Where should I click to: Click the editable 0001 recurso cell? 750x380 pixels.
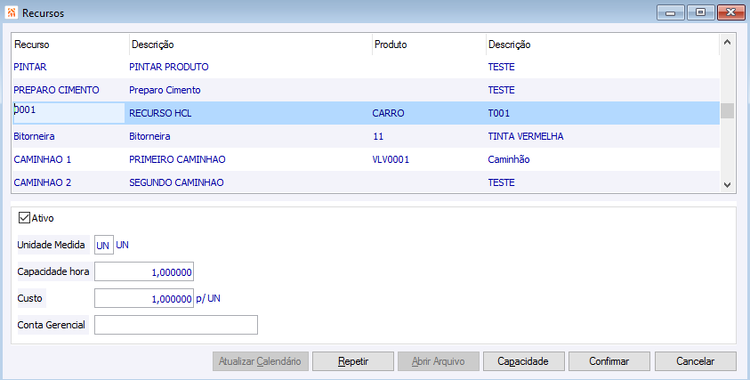69,113
